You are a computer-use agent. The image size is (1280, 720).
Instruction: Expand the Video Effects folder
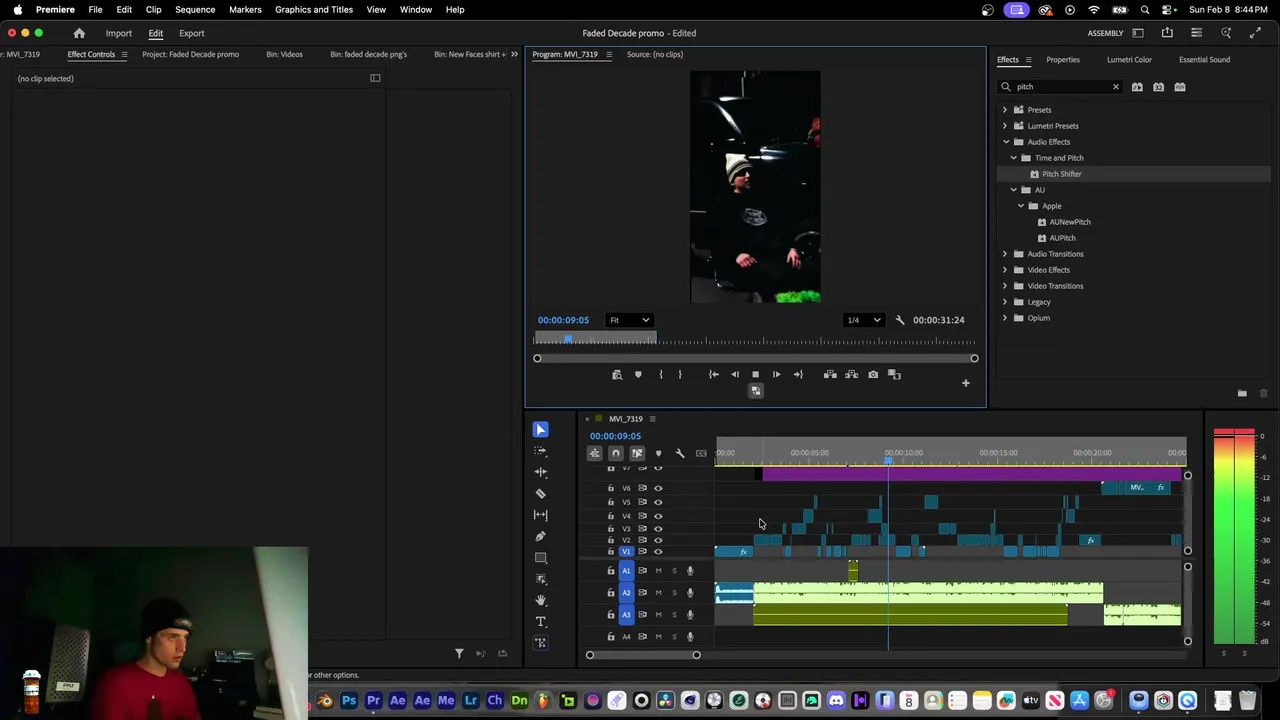[1005, 270]
